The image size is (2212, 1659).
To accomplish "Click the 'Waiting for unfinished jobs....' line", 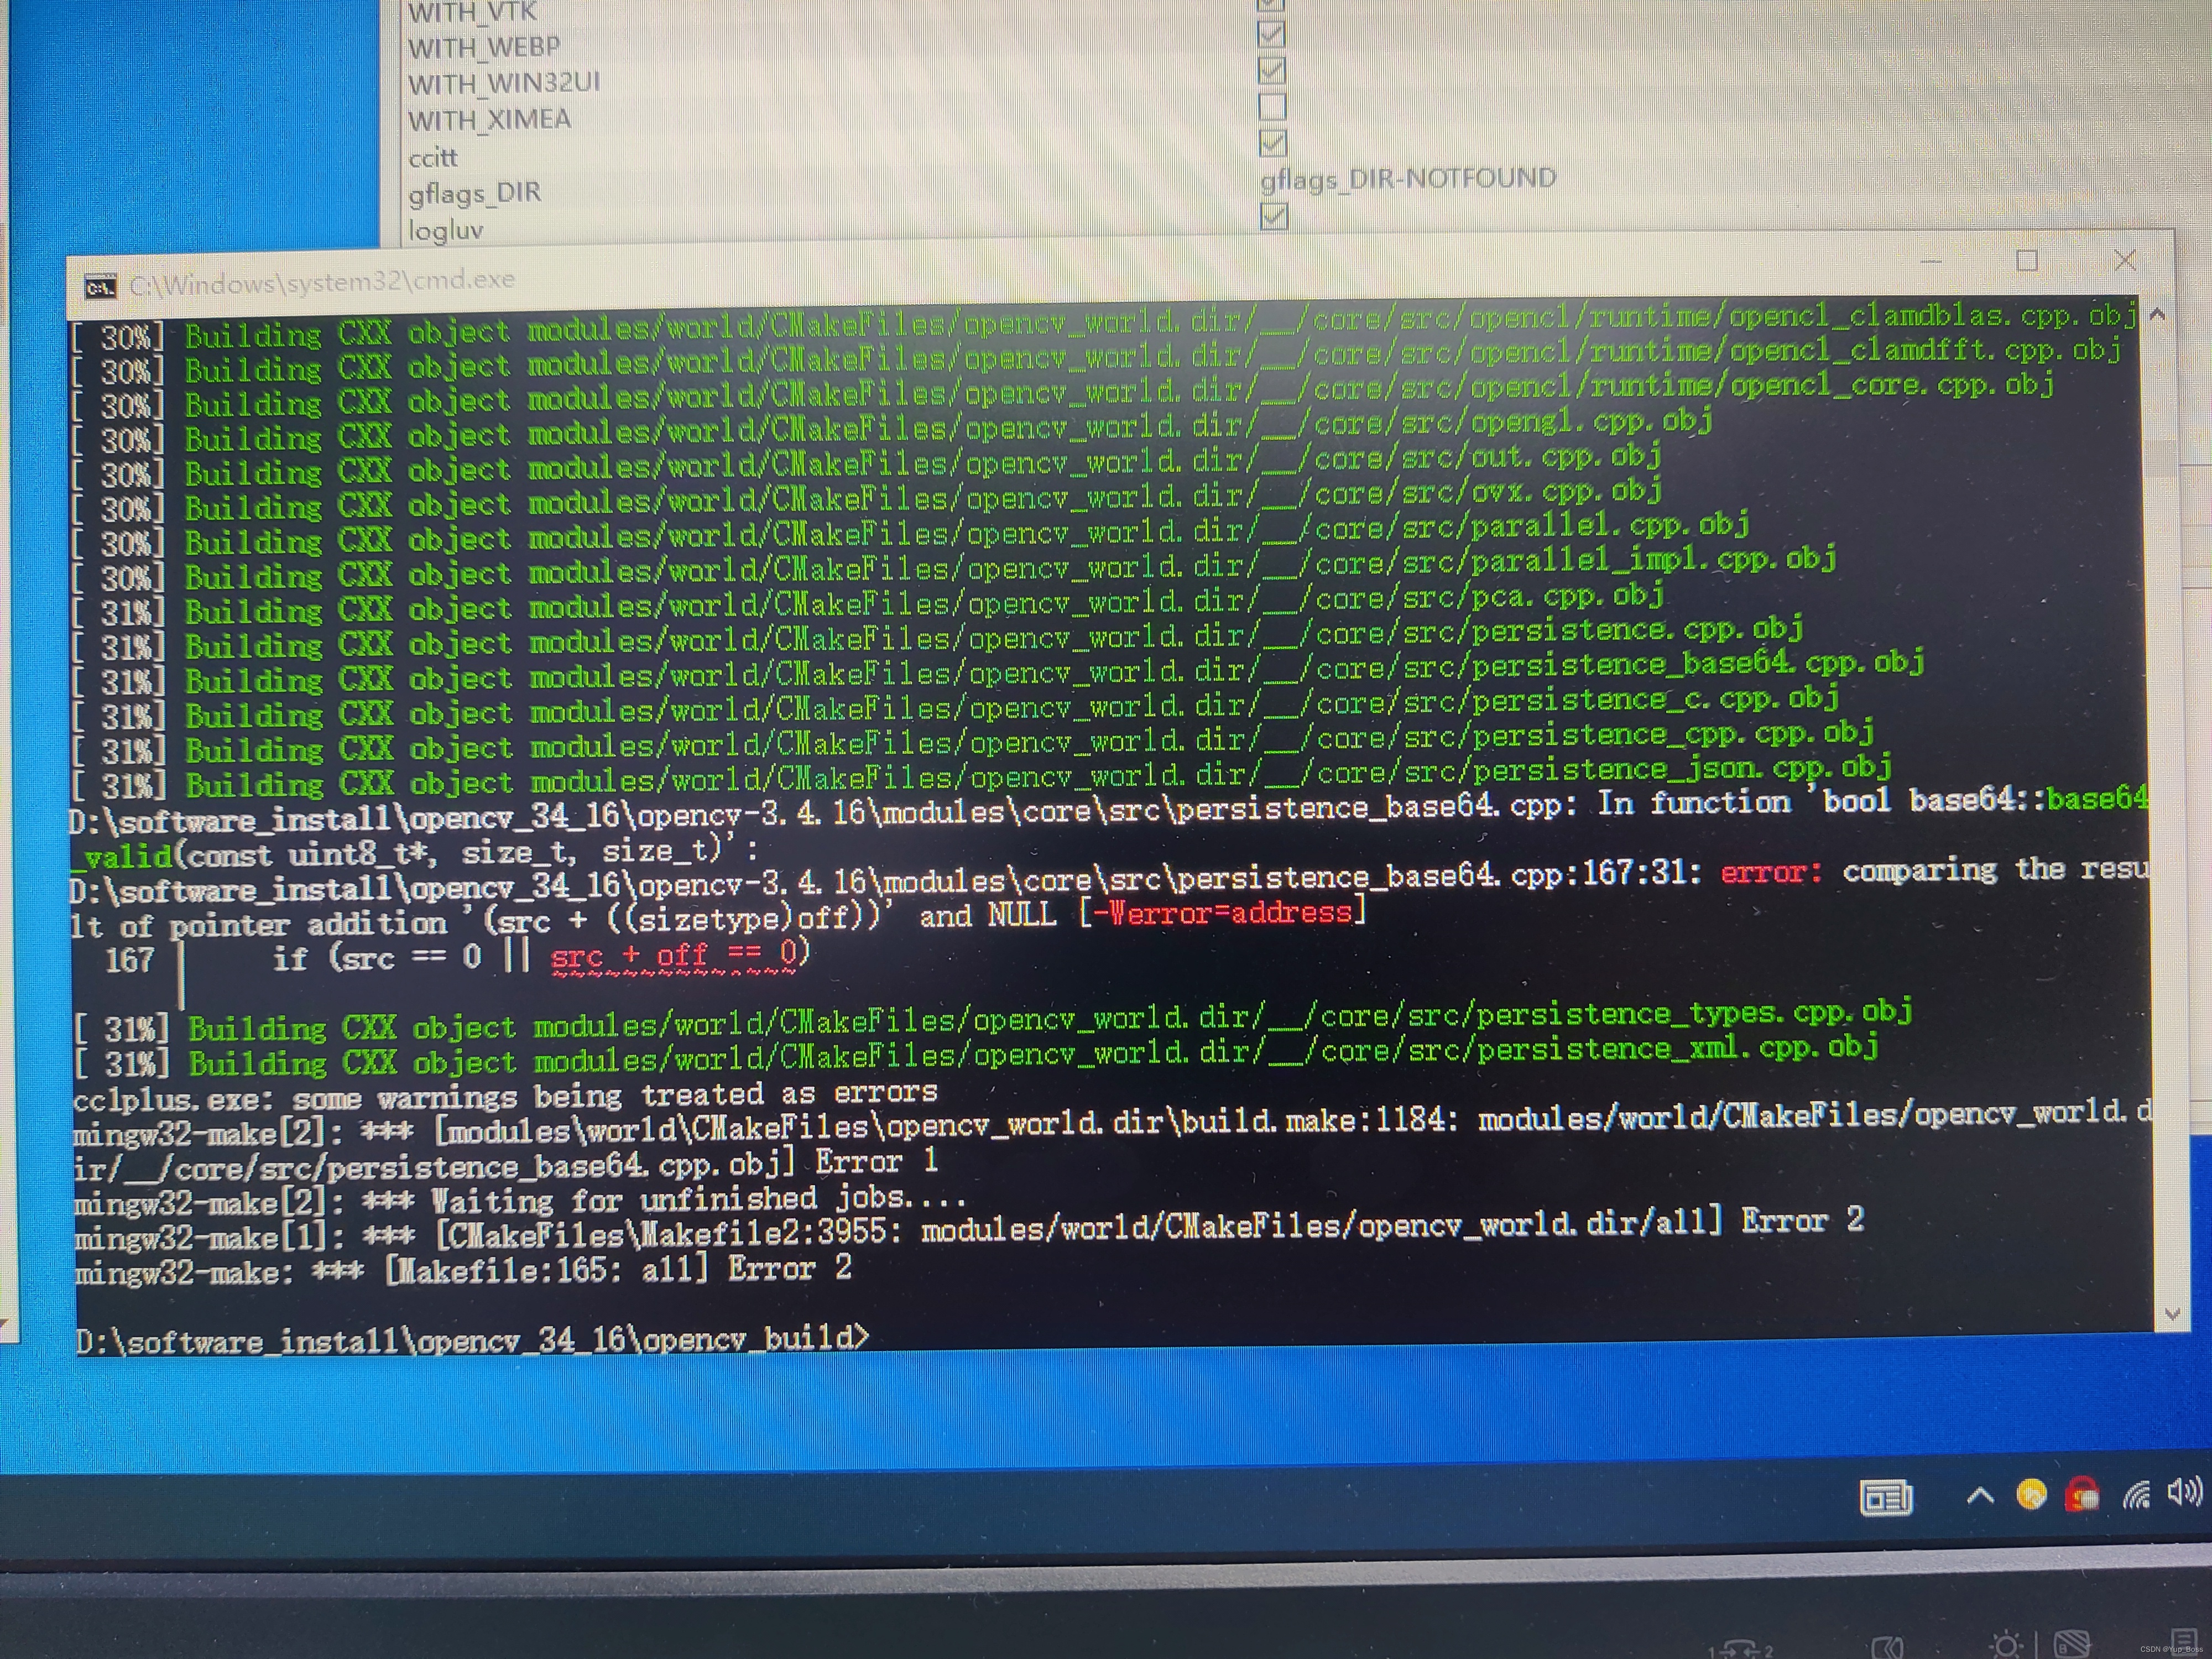I will click(520, 1200).
